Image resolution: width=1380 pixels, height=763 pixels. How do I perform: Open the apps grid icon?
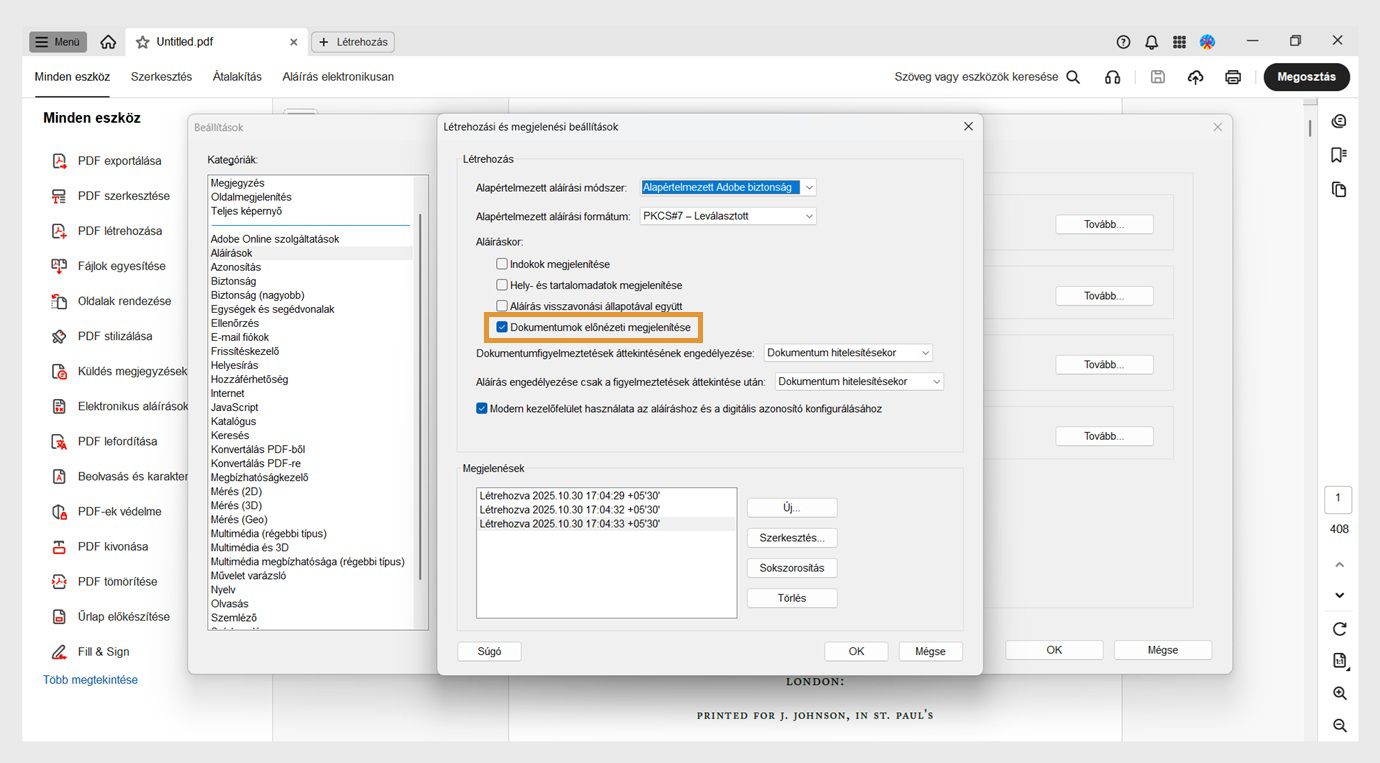coord(1179,42)
